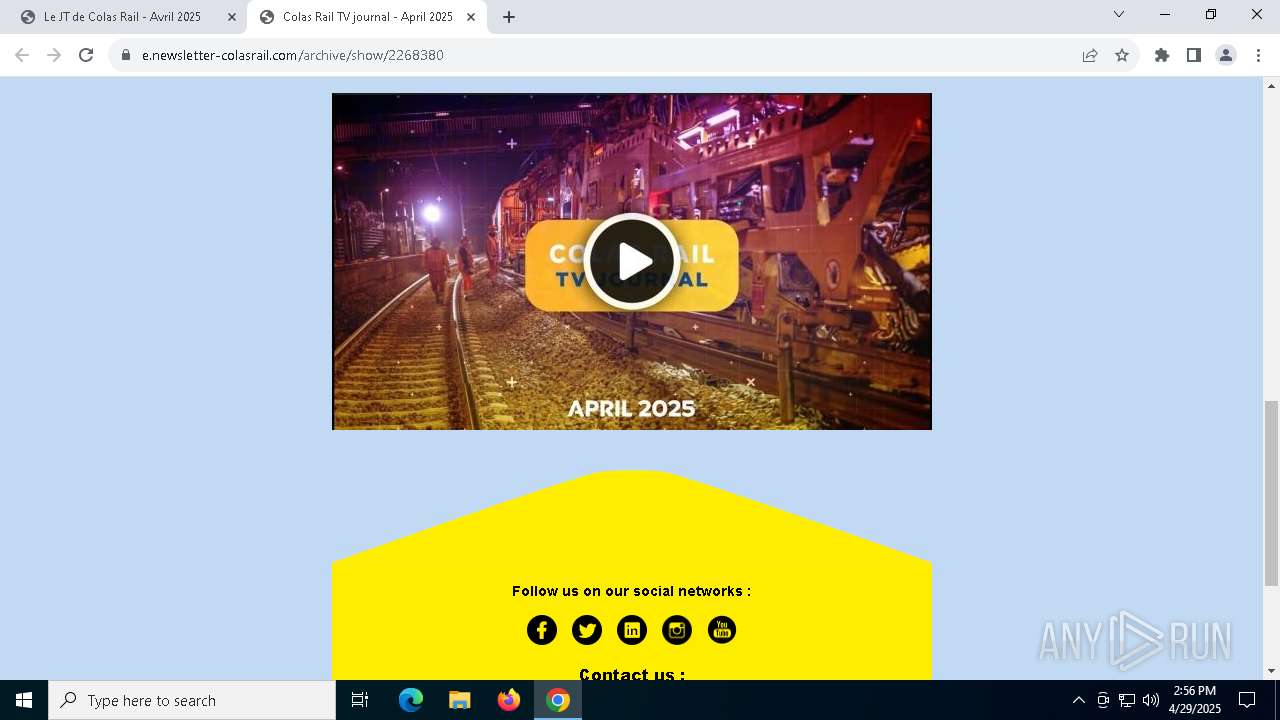Share this page icon
This screenshot has height=720, width=1280.
(x=1090, y=55)
